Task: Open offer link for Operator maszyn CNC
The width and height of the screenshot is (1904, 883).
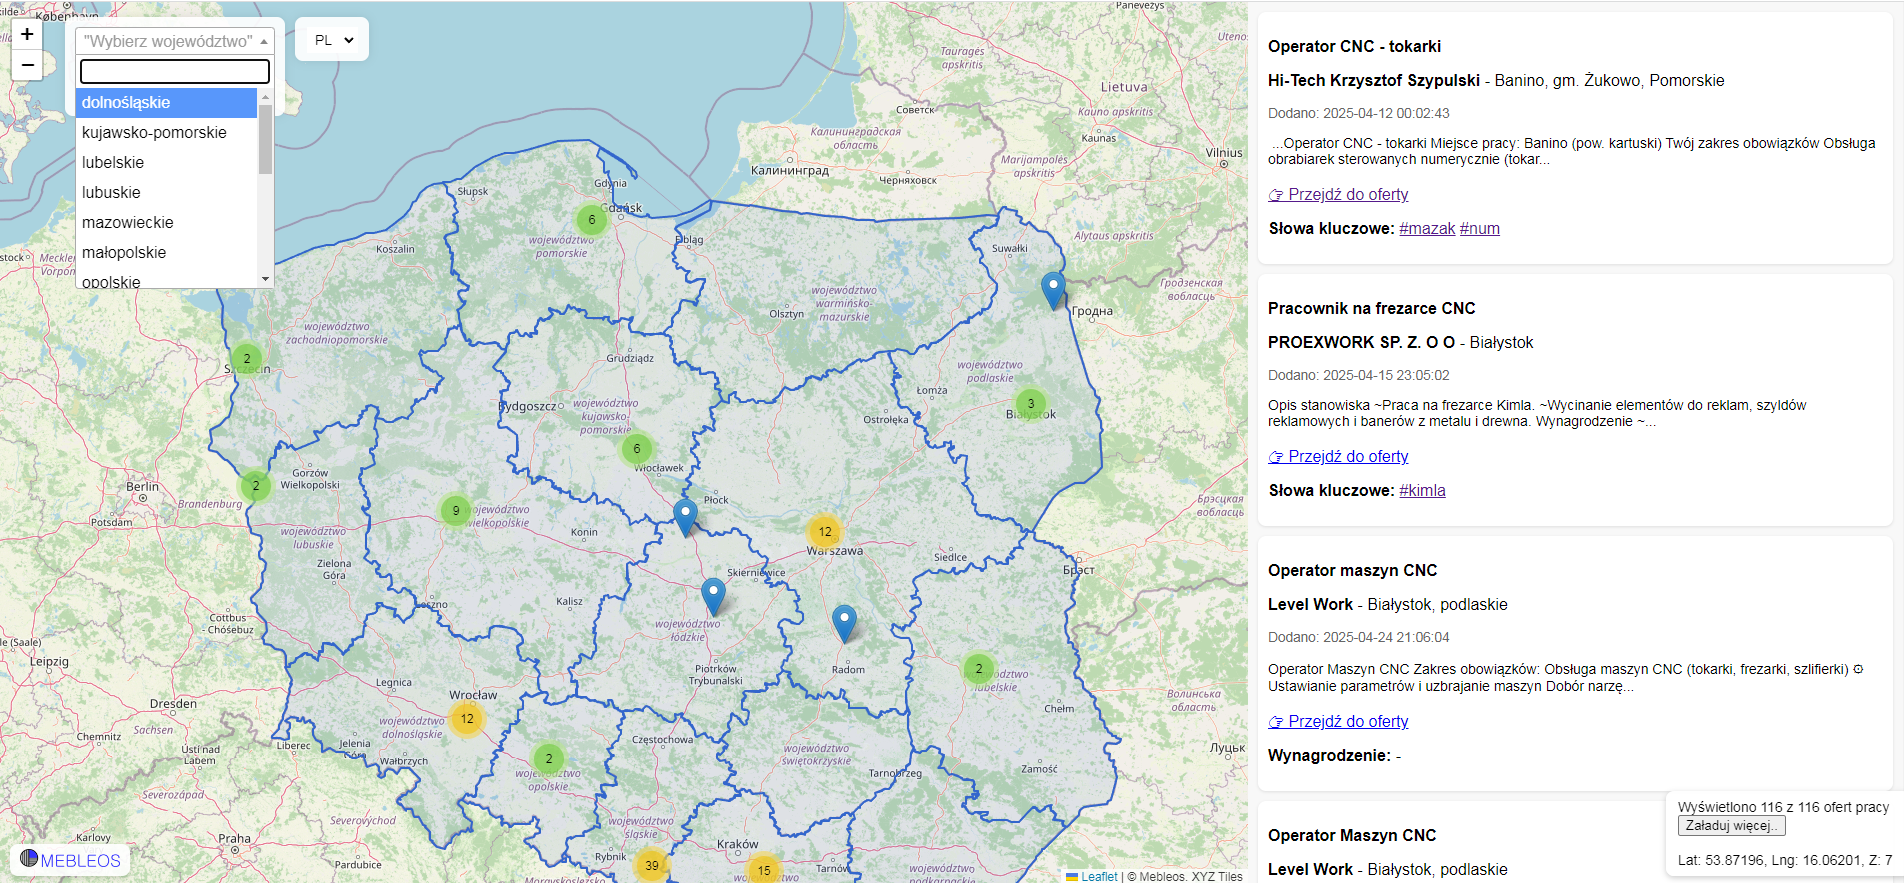Action: click(1338, 722)
